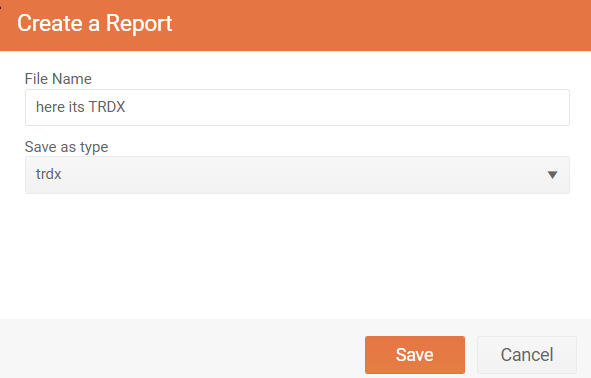This screenshot has width=591, height=378.
Task: Place cursor after TRDX in file name
Action: [x=126, y=107]
